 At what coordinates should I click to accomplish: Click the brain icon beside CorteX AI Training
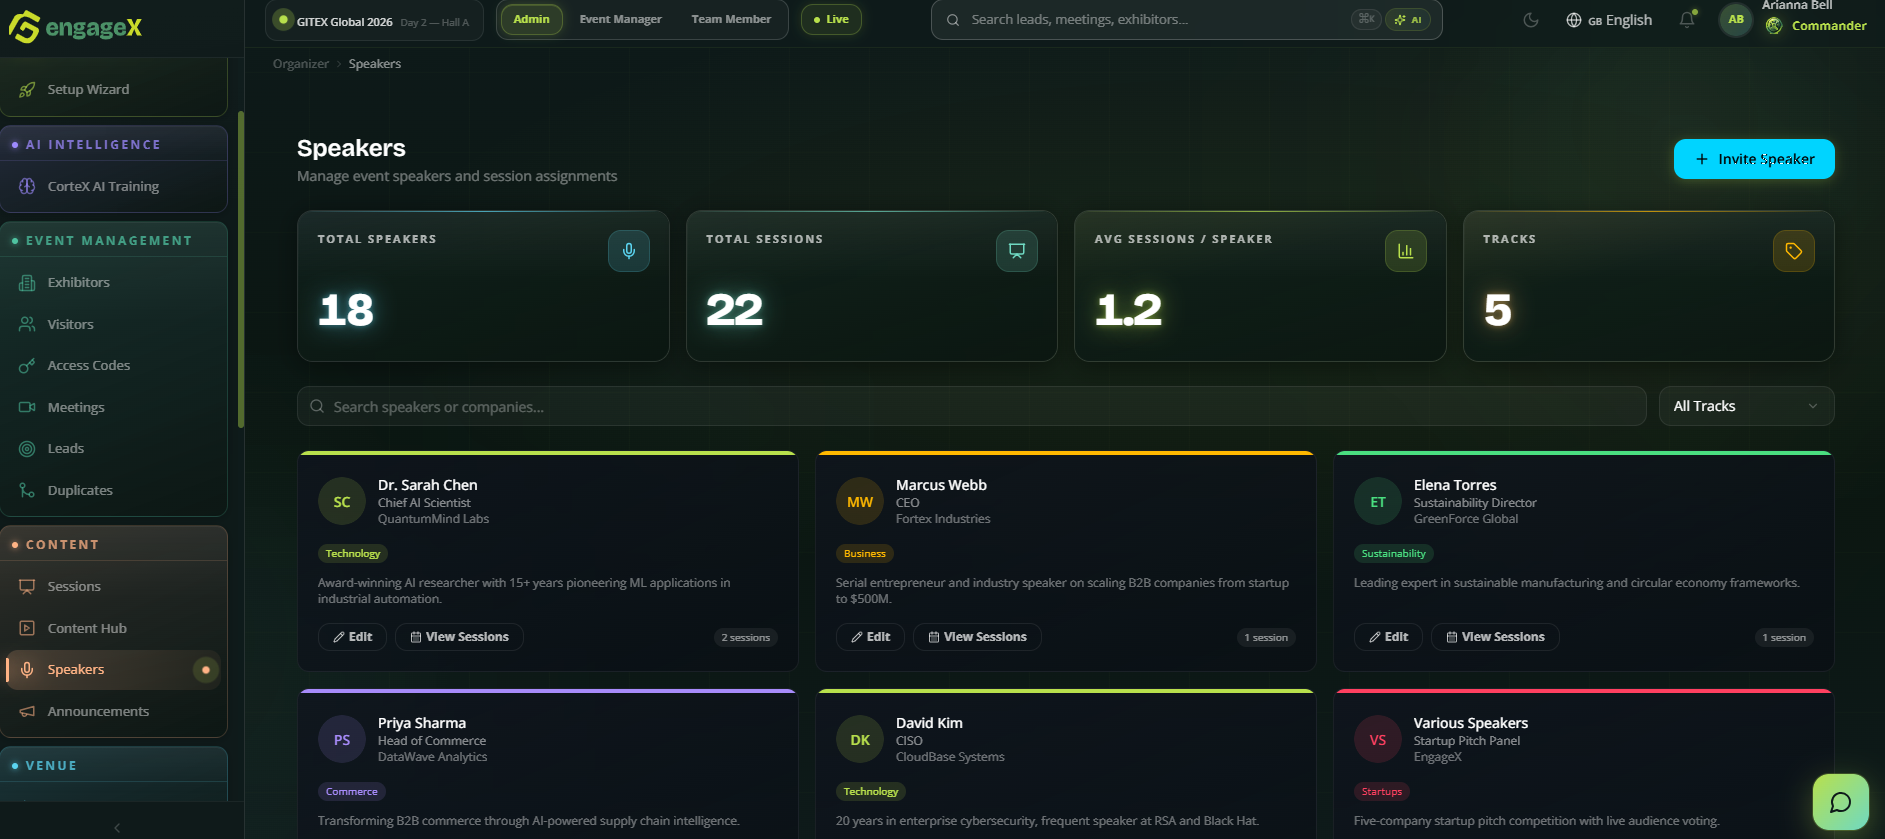click(27, 187)
